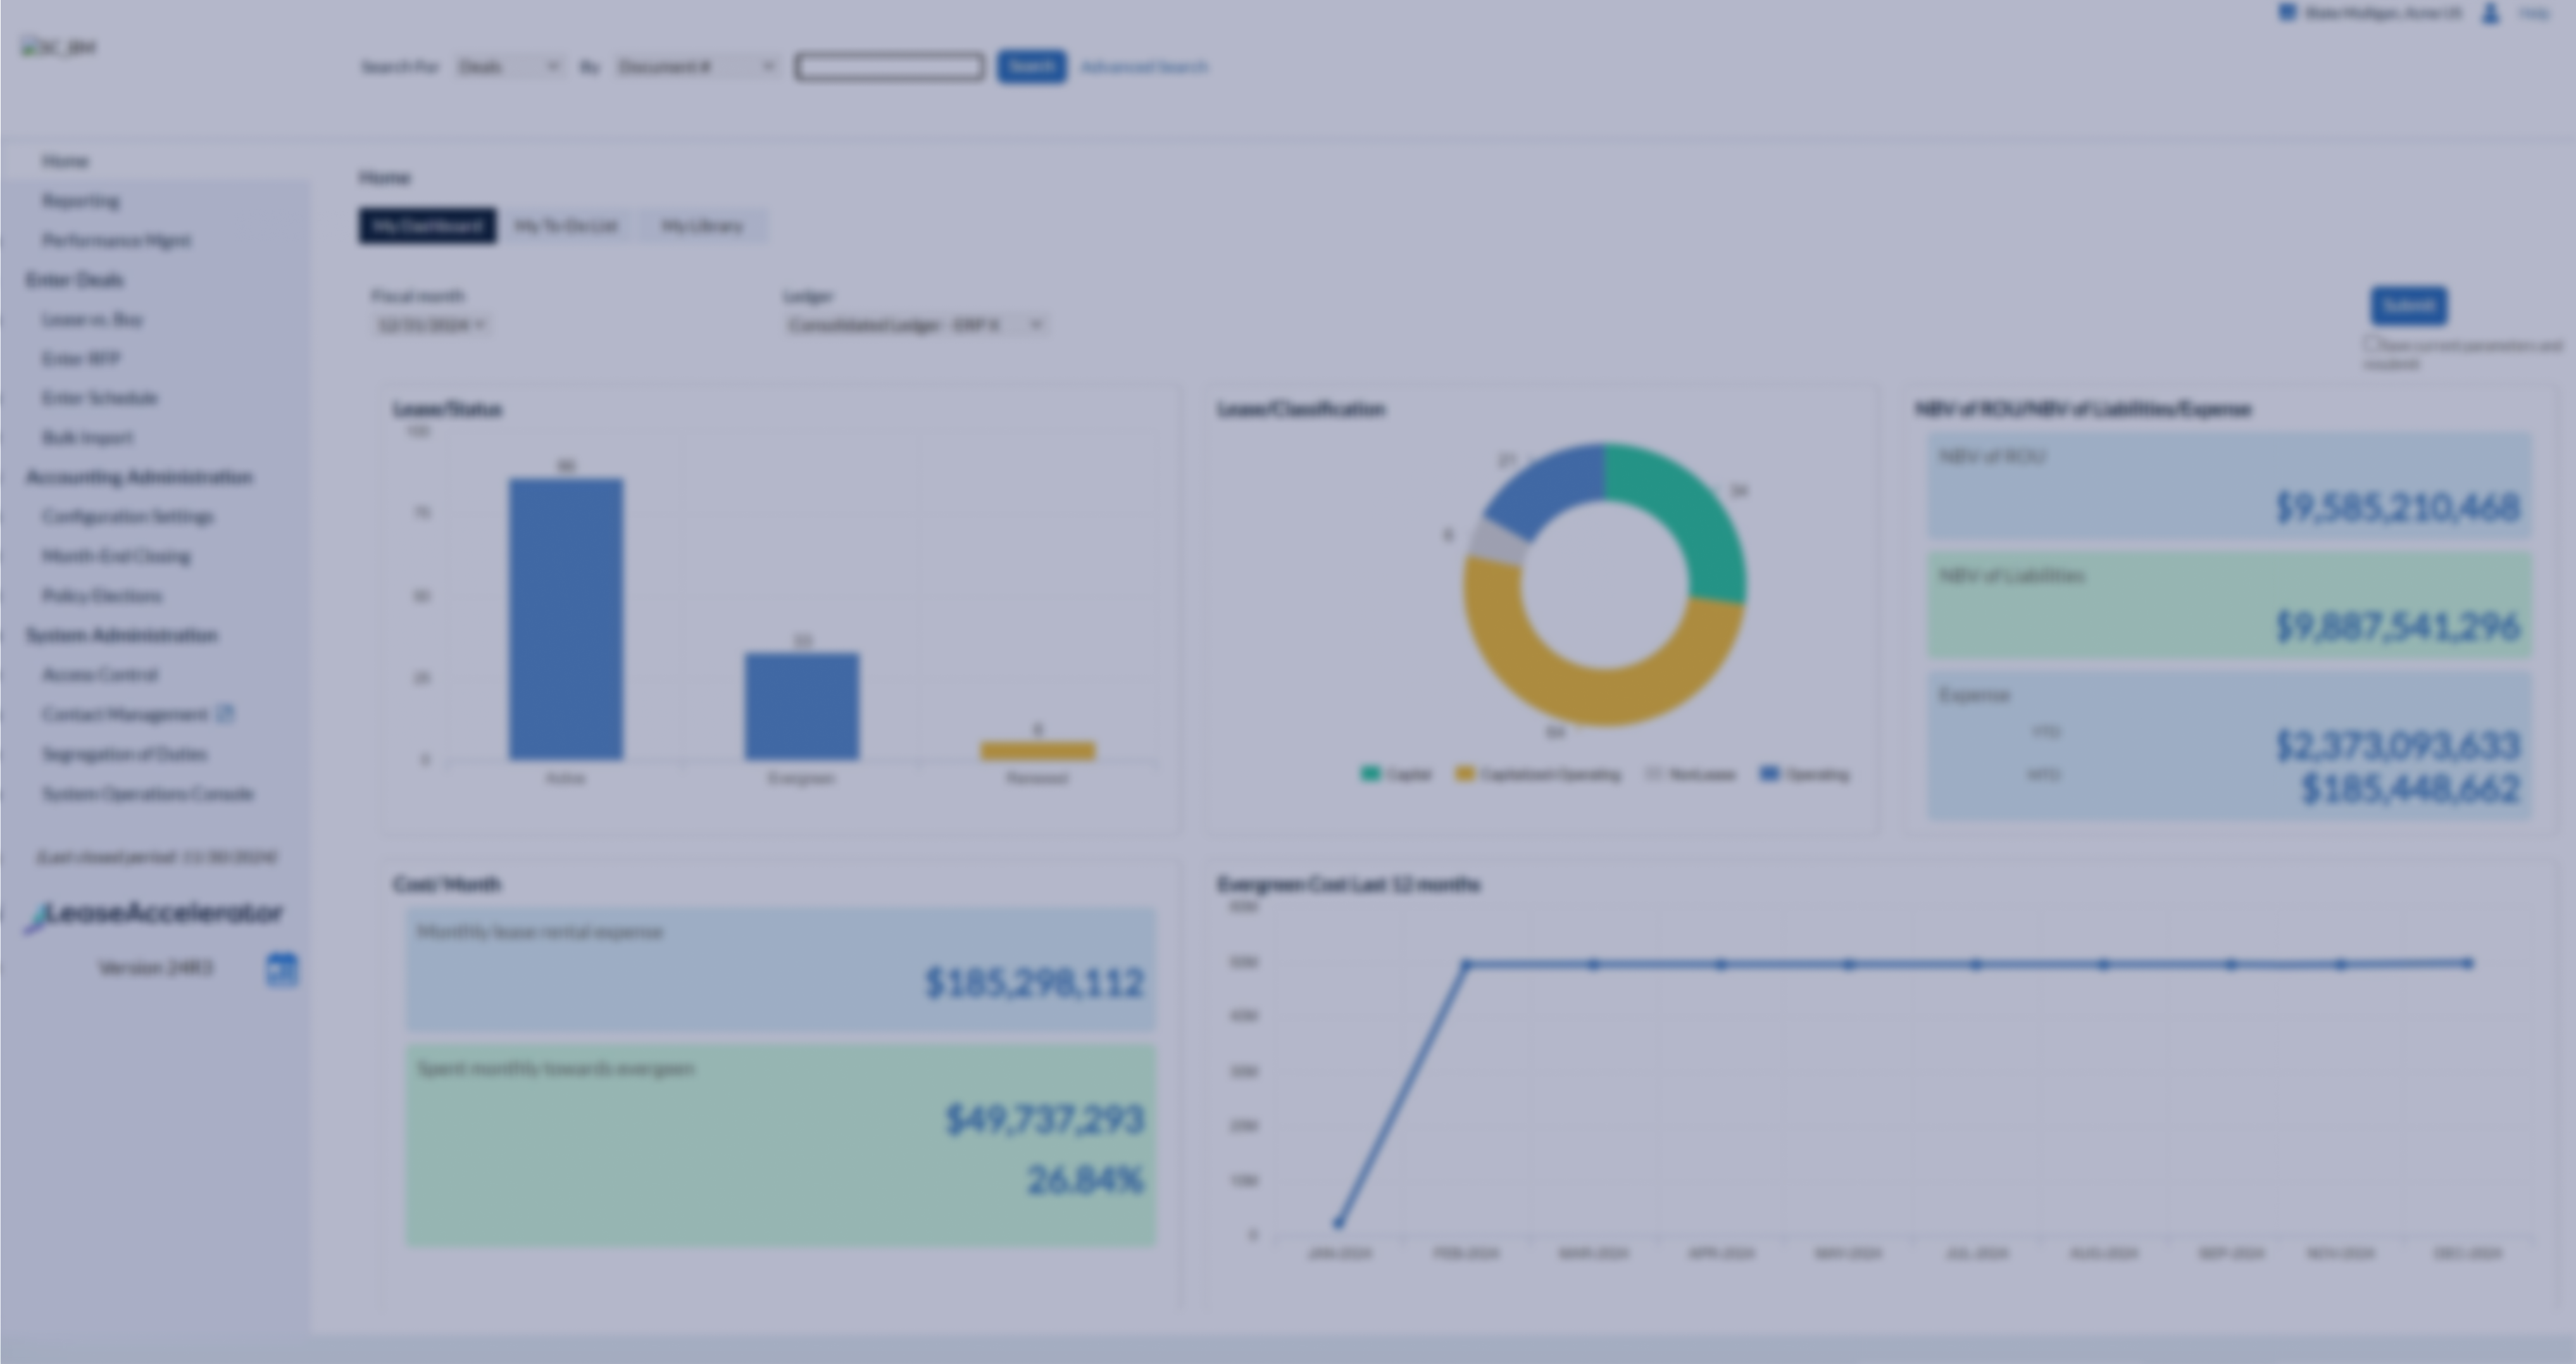
Task: Enable saving current parameters as default
Action: coord(2371,345)
